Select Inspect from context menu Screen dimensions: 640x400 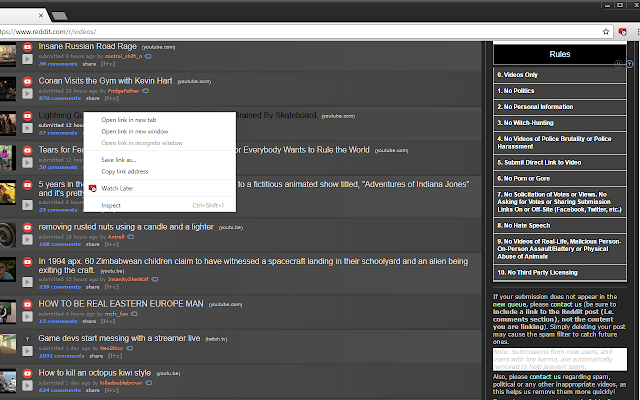coord(160,205)
